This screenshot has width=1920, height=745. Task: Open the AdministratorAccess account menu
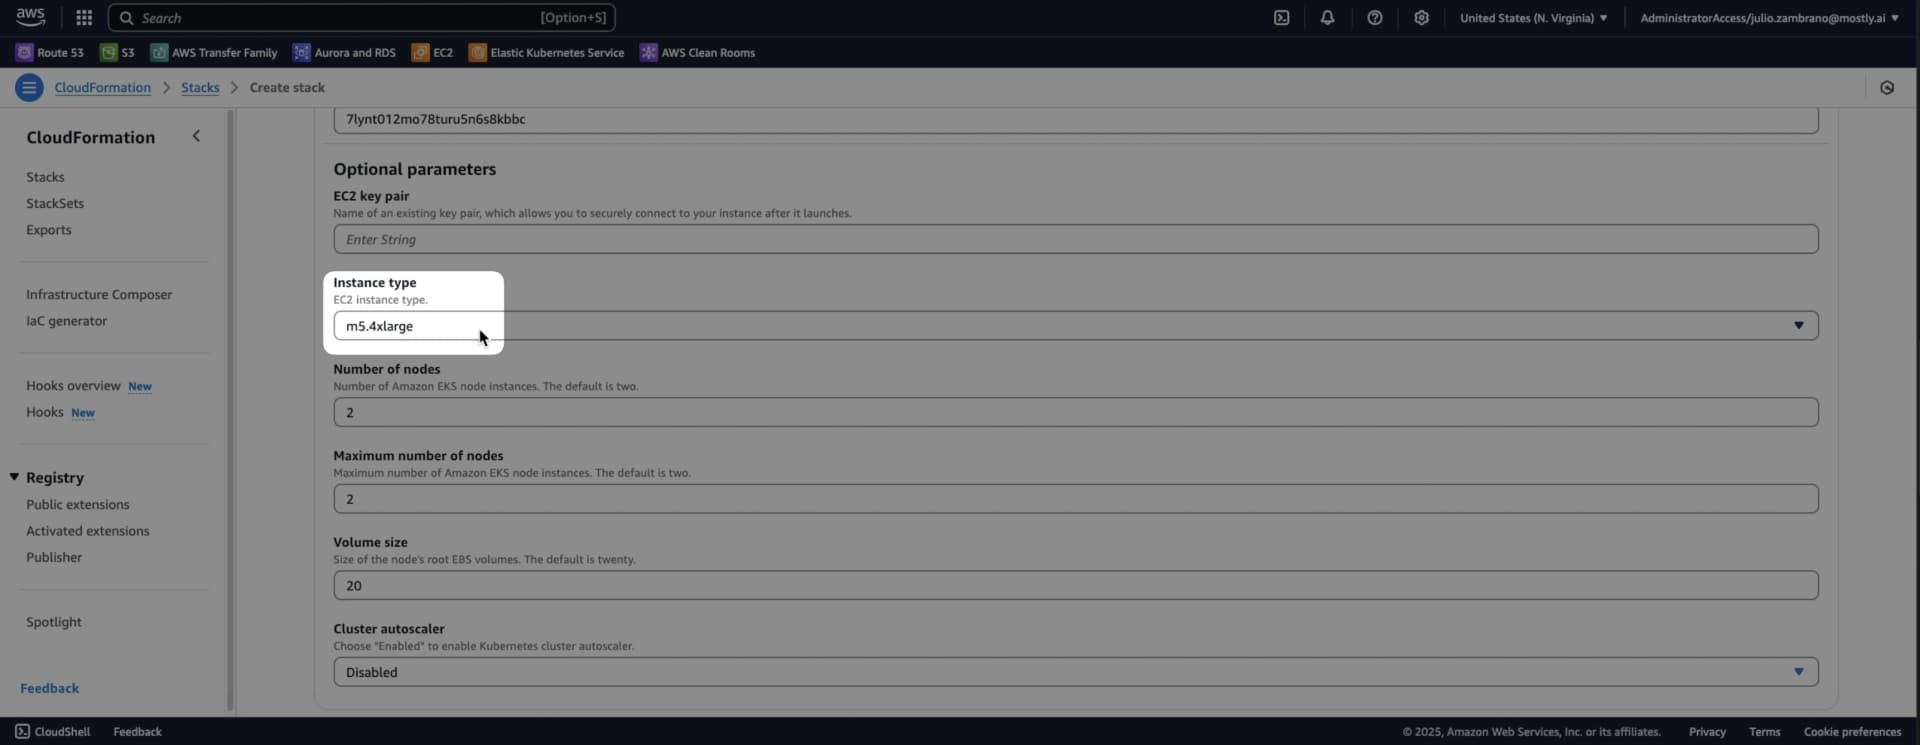pyautogui.click(x=1769, y=18)
